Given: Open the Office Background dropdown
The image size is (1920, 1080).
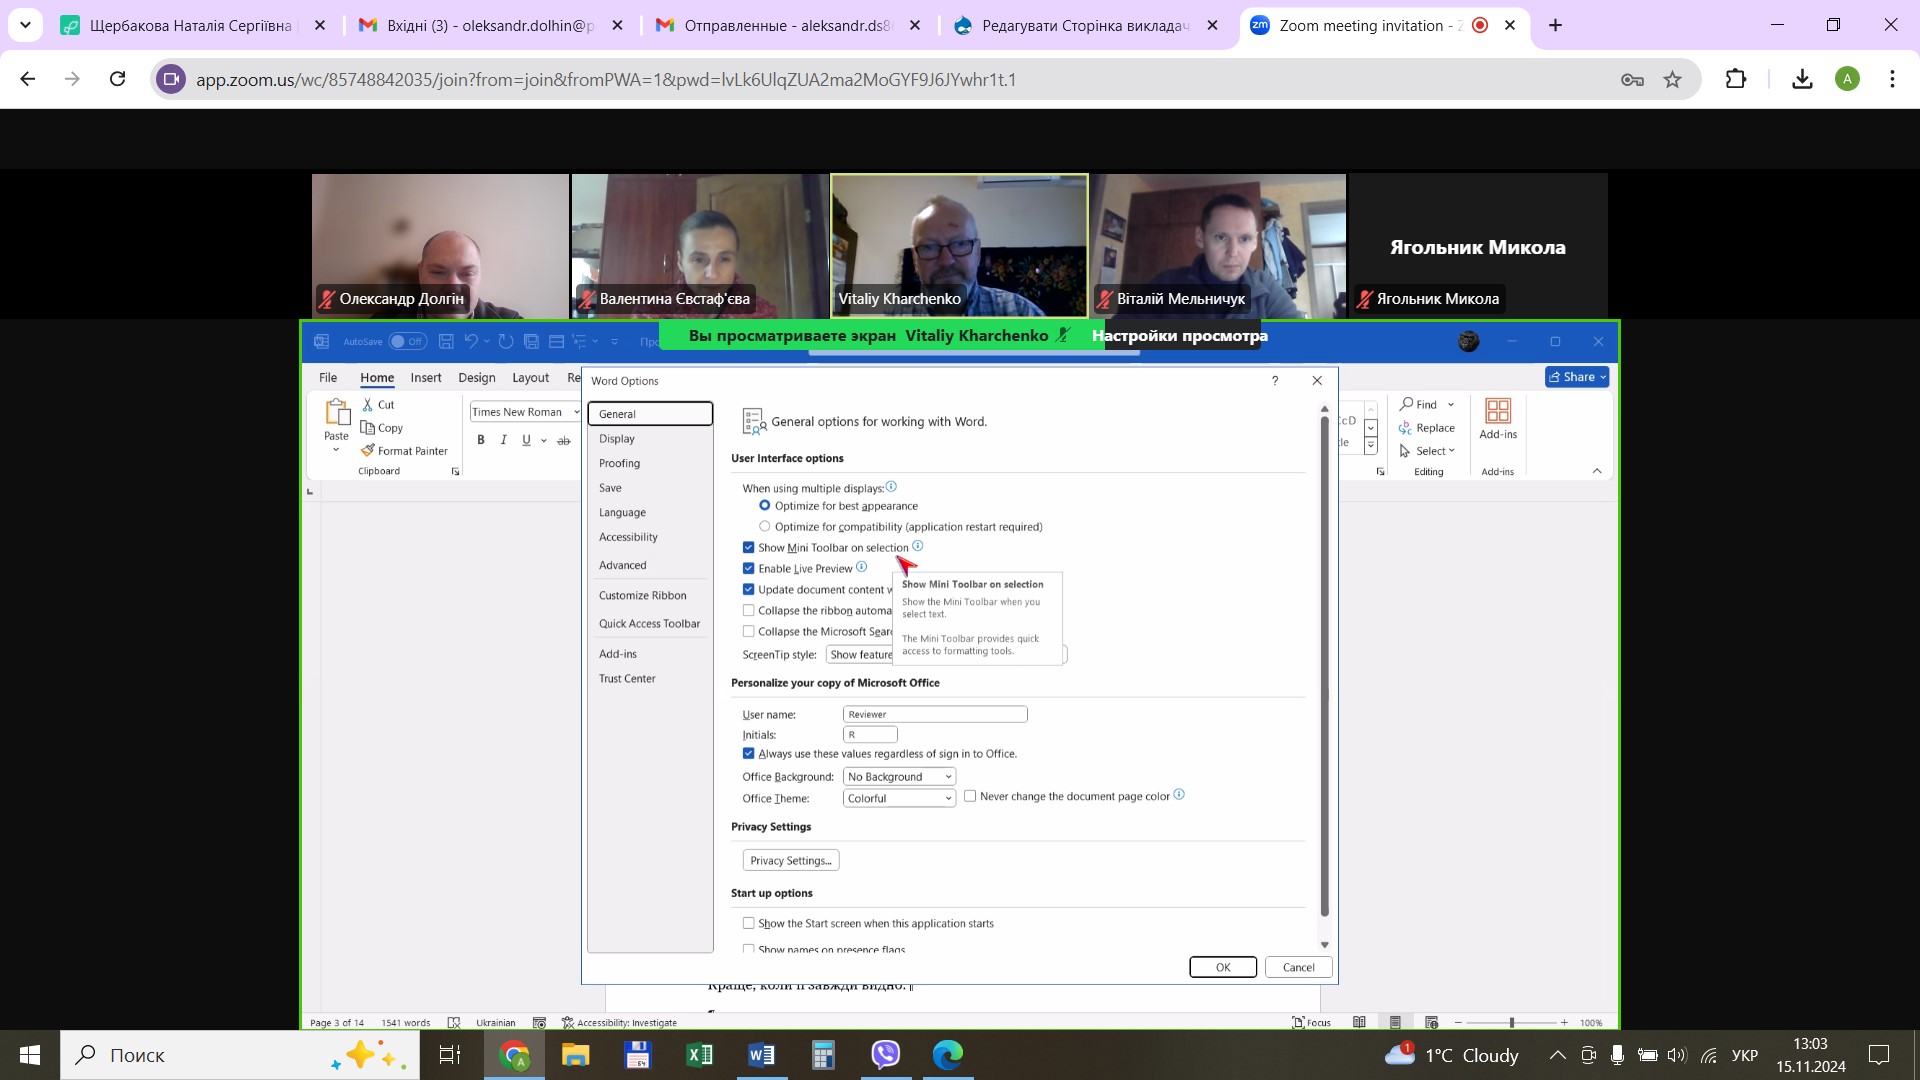Looking at the screenshot, I should (899, 776).
